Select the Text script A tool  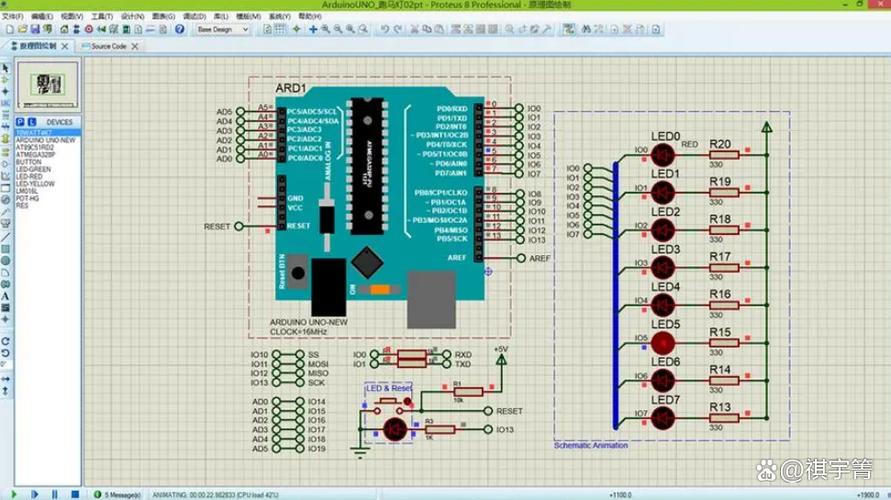pyautogui.click(x=6, y=296)
